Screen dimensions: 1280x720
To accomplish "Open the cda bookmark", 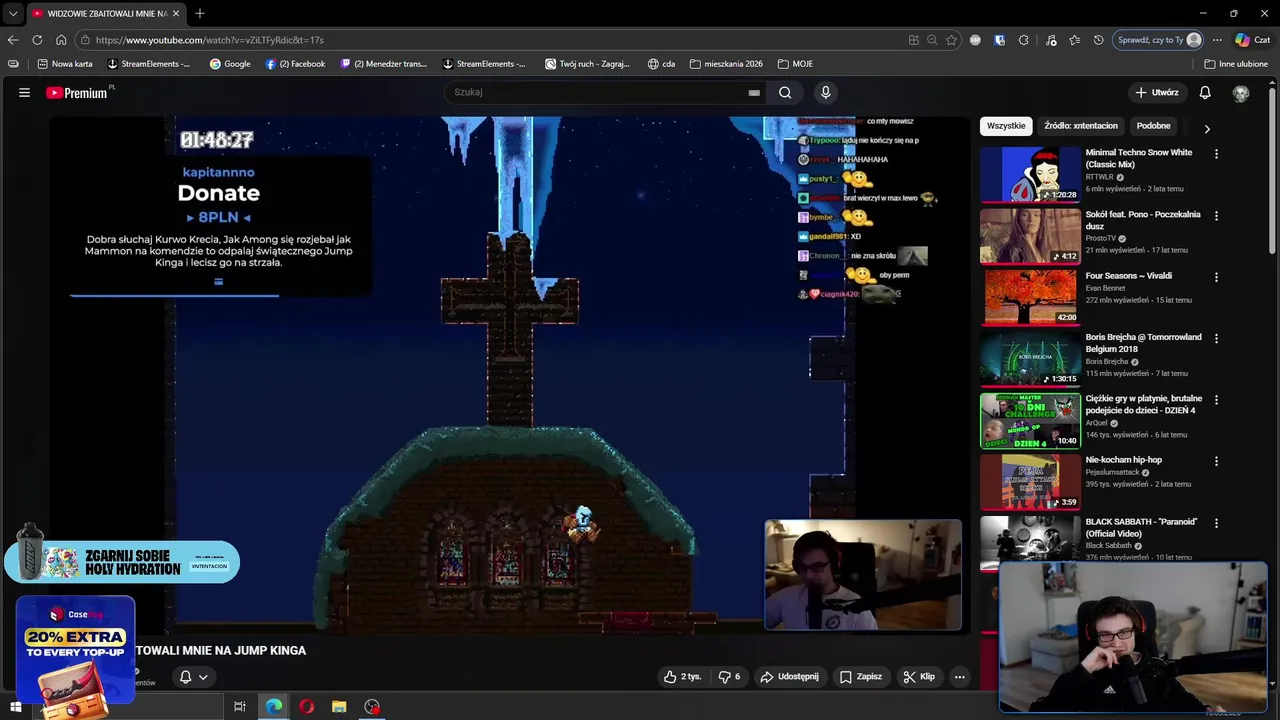I will (x=661, y=64).
